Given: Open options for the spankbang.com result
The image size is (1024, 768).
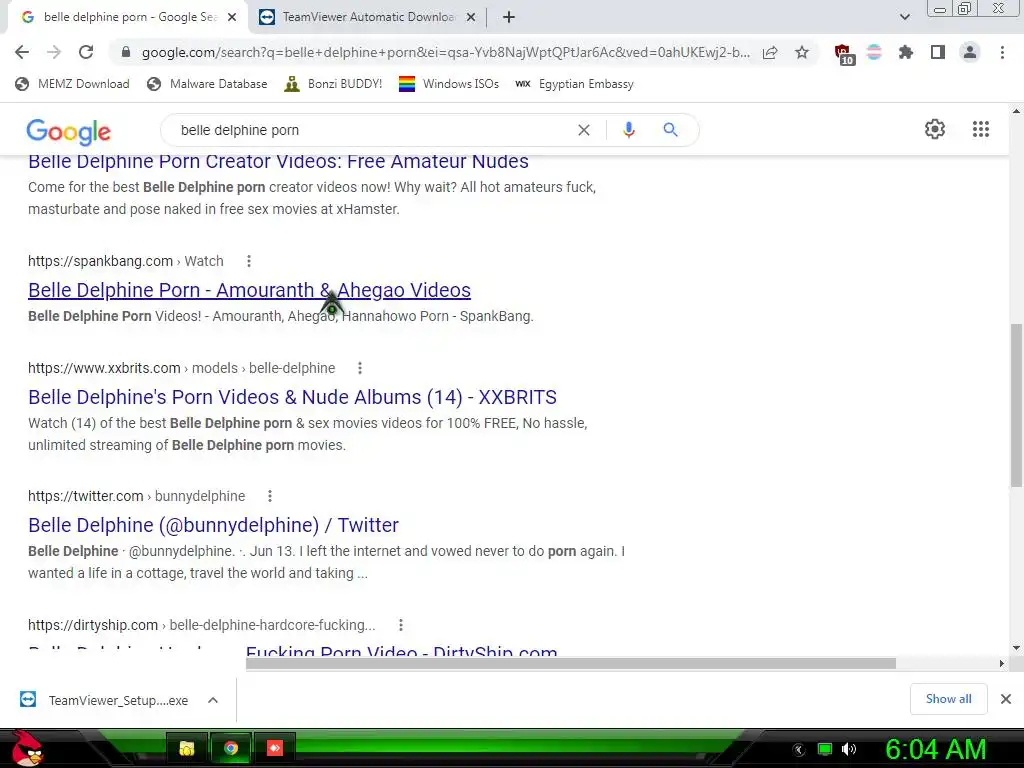Looking at the screenshot, I should click(x=249, y=261).
